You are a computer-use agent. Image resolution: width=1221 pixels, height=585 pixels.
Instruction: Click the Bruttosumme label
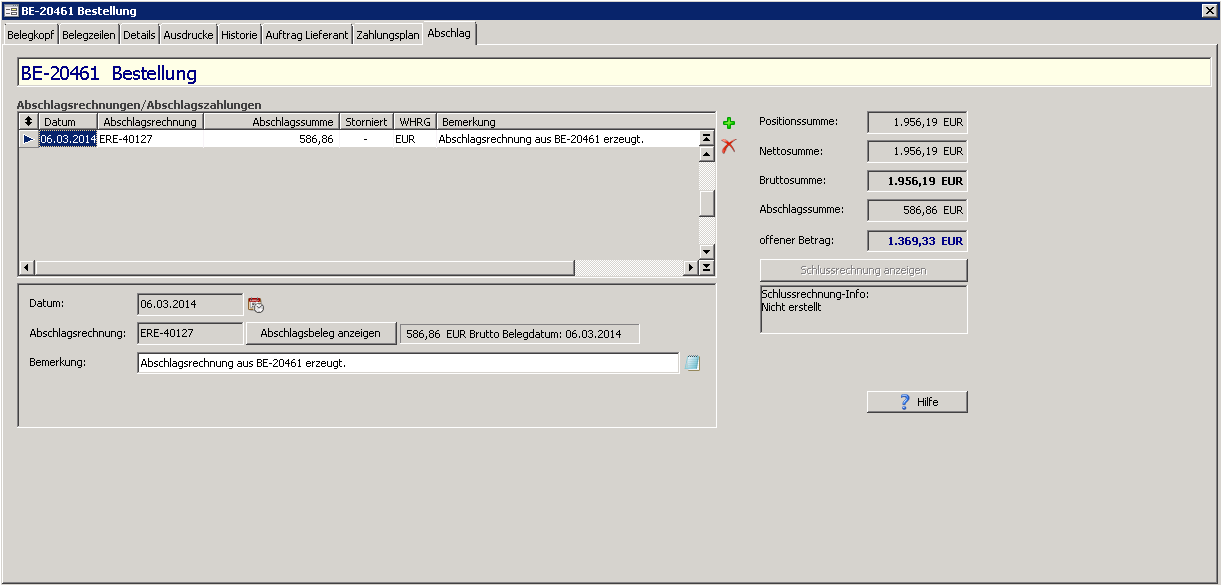pyautogui.click(x=792, y=181)
